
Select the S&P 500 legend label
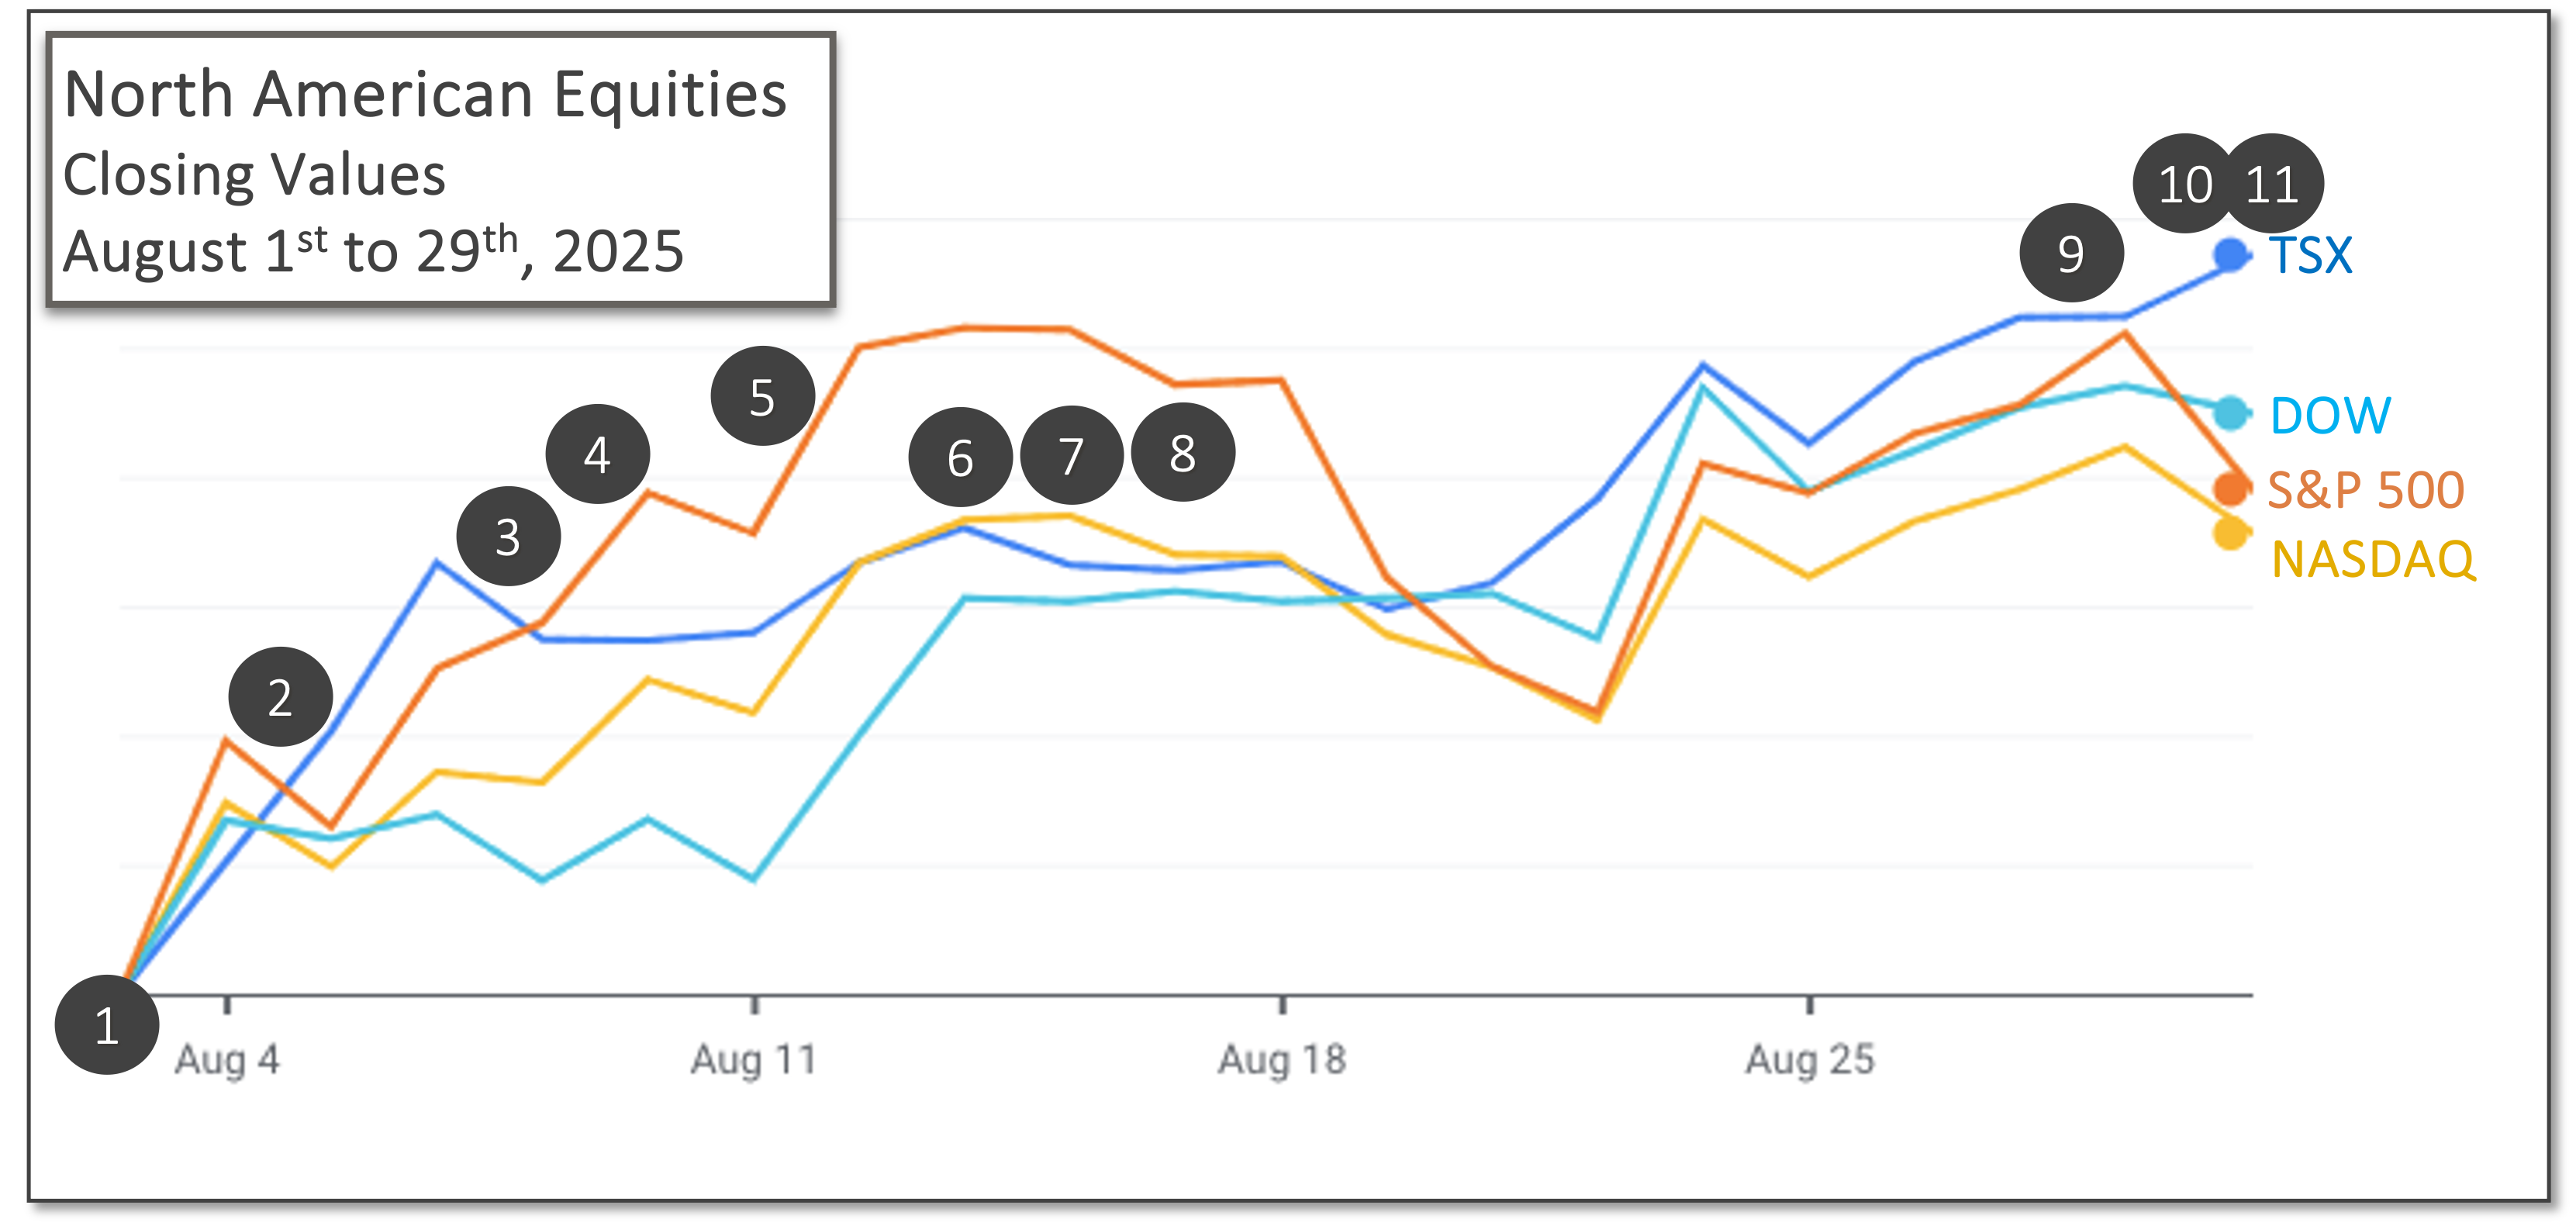pos(2365,489)
